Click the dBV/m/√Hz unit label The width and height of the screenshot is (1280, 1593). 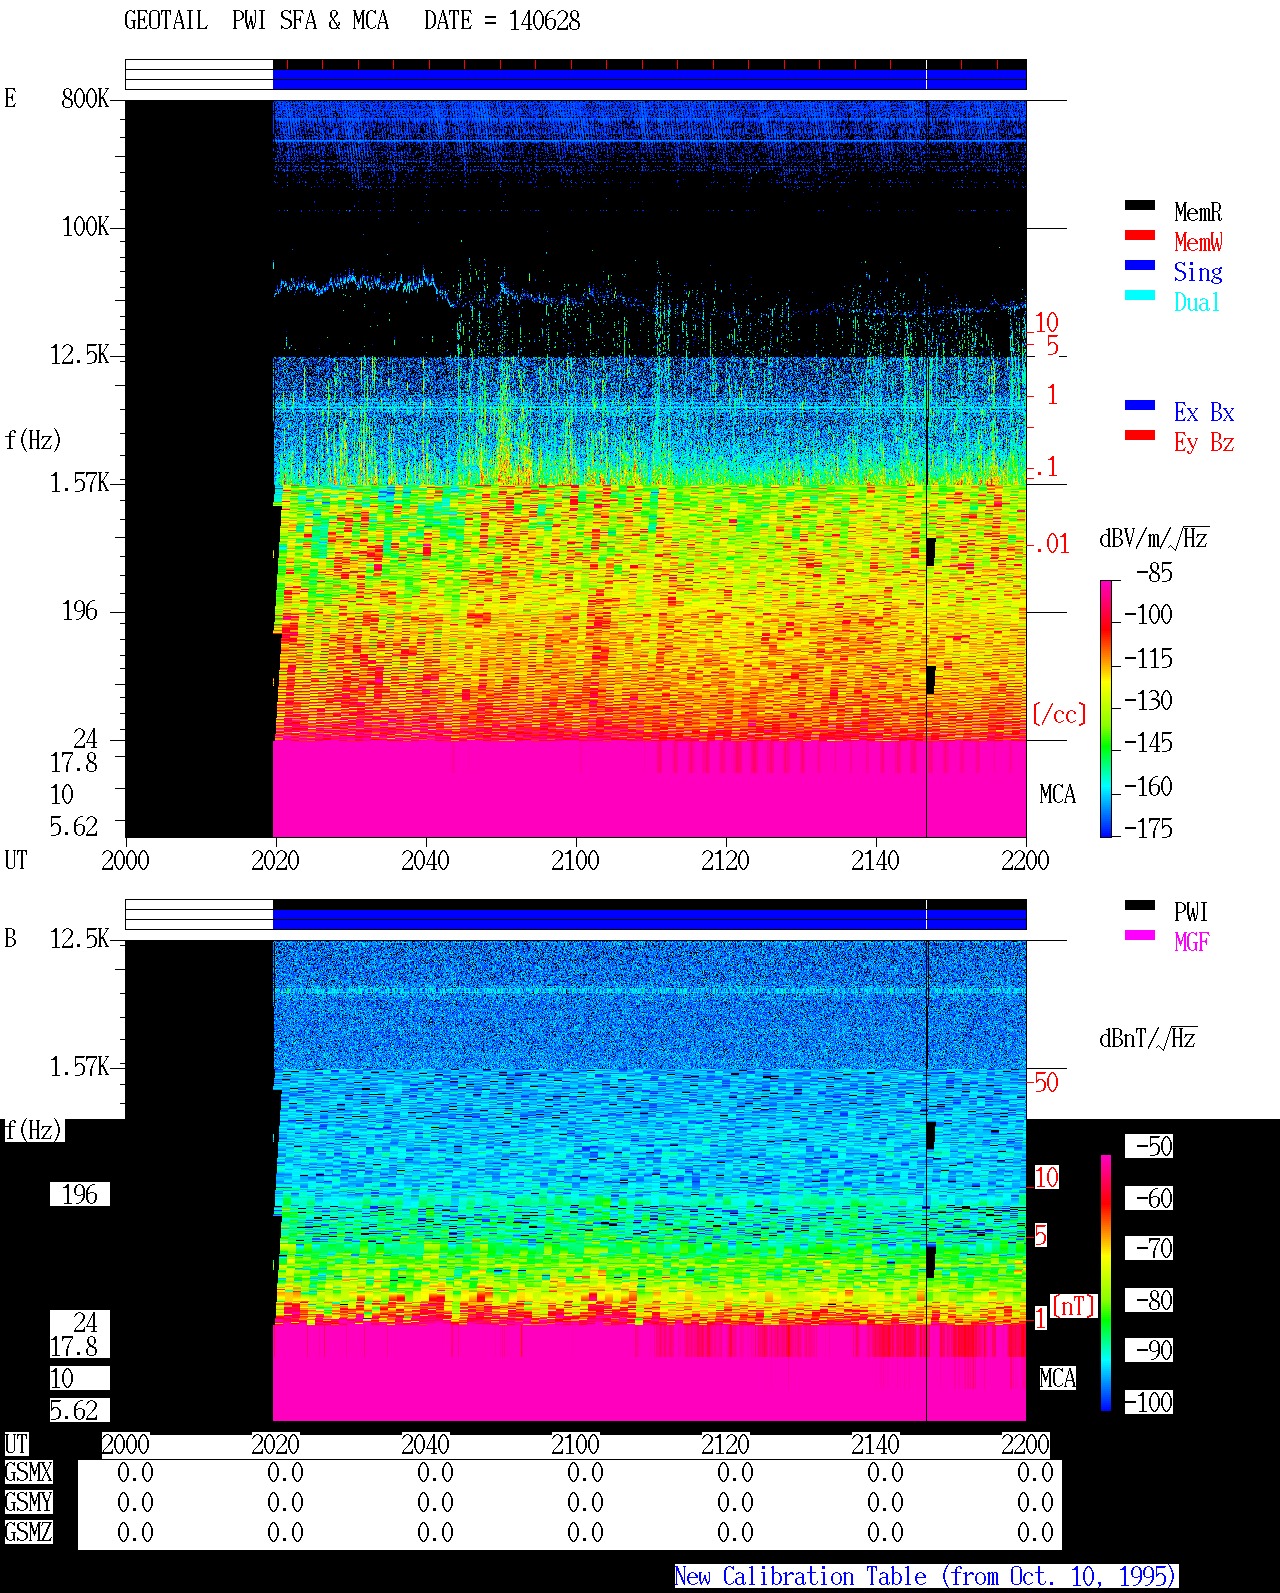click(x=1154, y=538)
